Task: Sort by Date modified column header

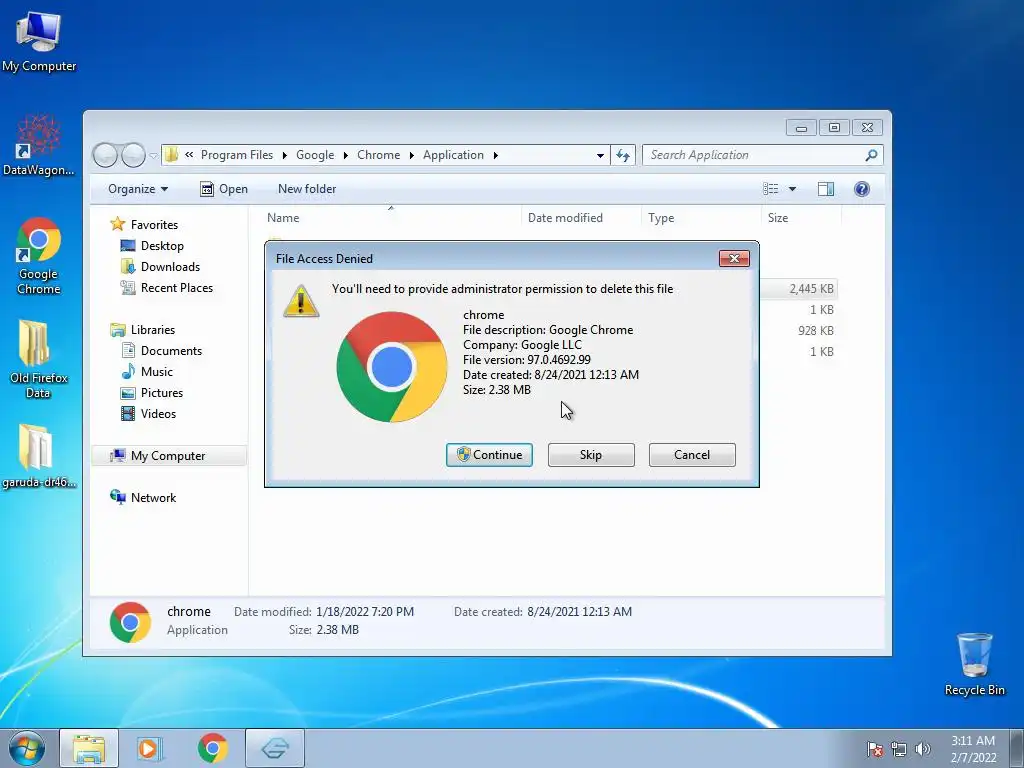Action: (x=581, y=218)
